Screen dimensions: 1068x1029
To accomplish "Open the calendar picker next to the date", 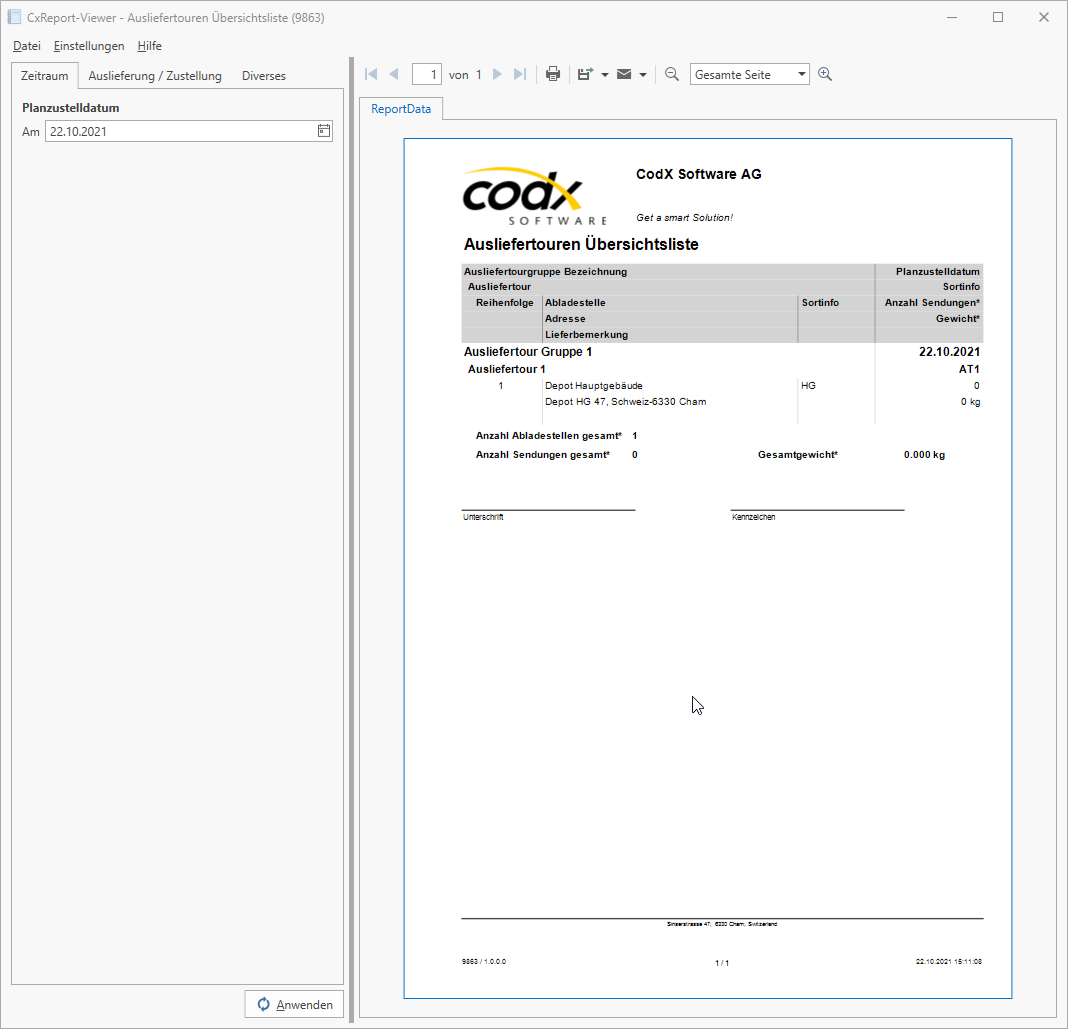I will 322,131.
